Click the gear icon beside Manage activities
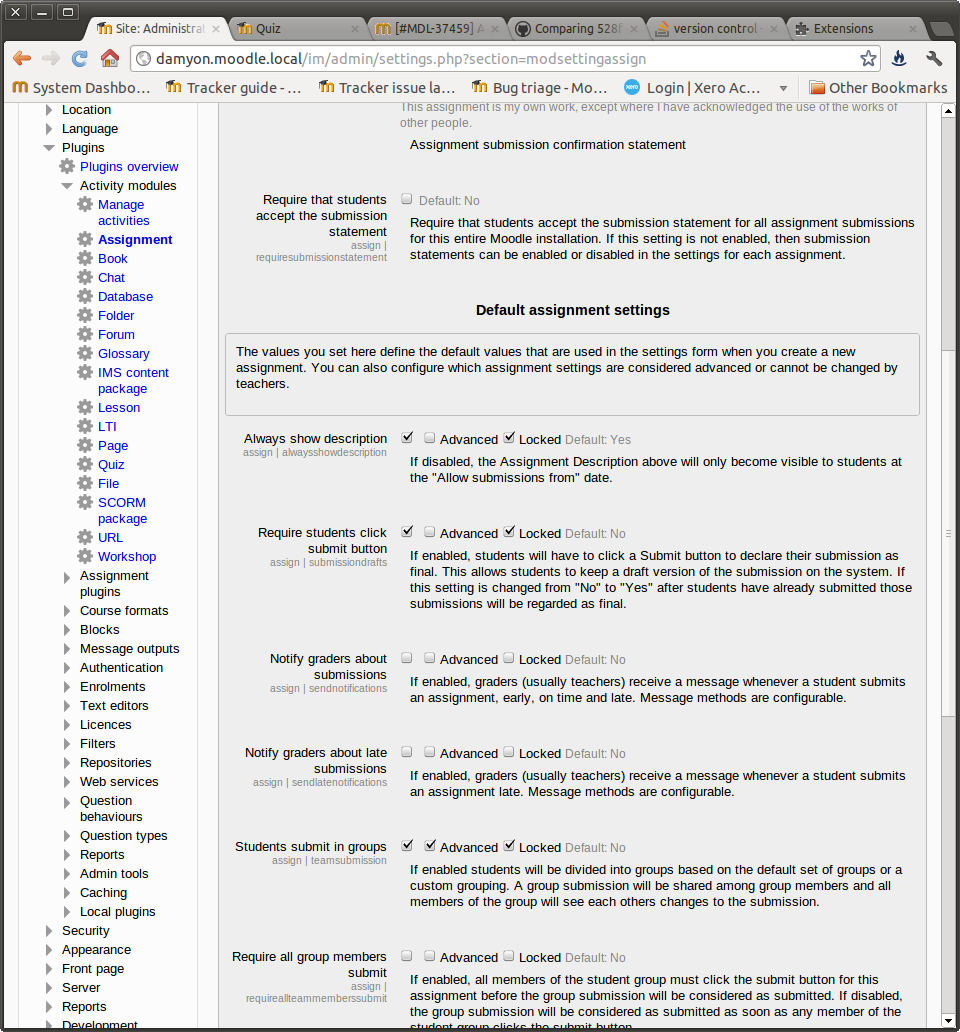960x1032 pixels. click(85, 204)
